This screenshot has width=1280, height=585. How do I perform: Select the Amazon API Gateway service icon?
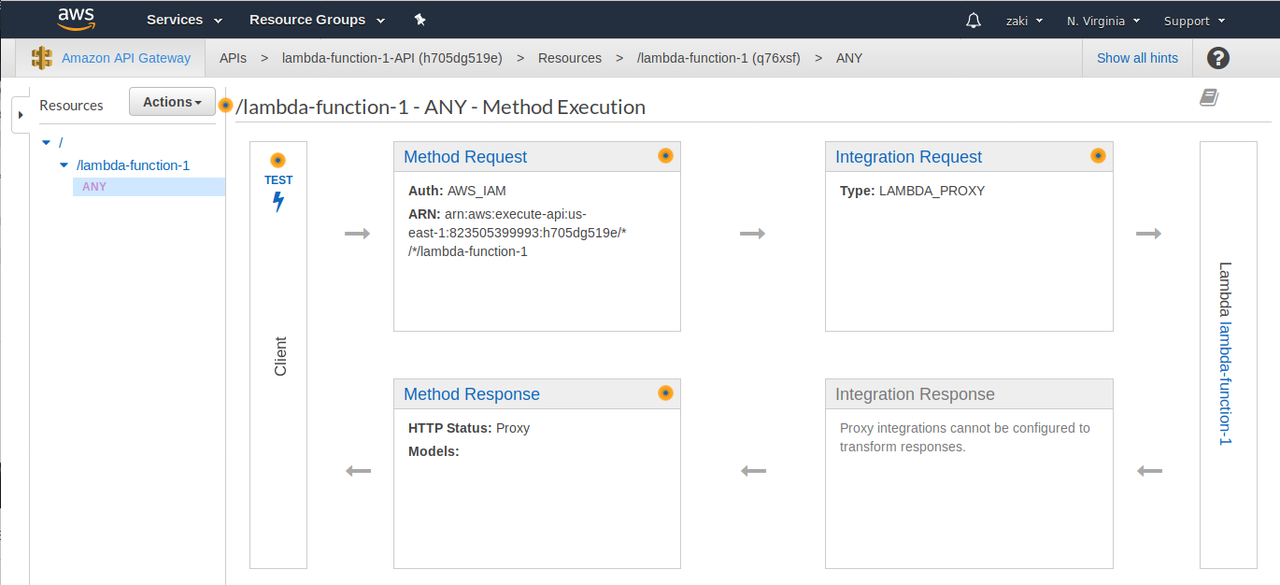(41, 58)
